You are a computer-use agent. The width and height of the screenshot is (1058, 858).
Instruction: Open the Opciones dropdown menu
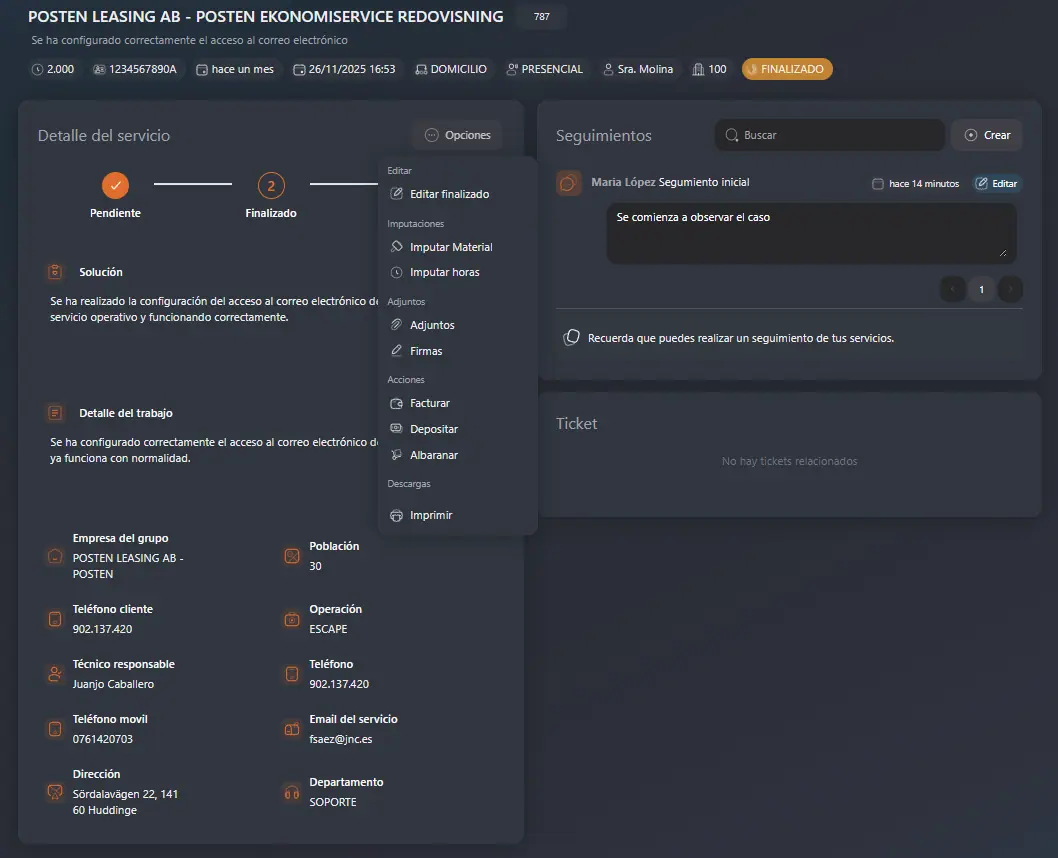tap(457, 135)
